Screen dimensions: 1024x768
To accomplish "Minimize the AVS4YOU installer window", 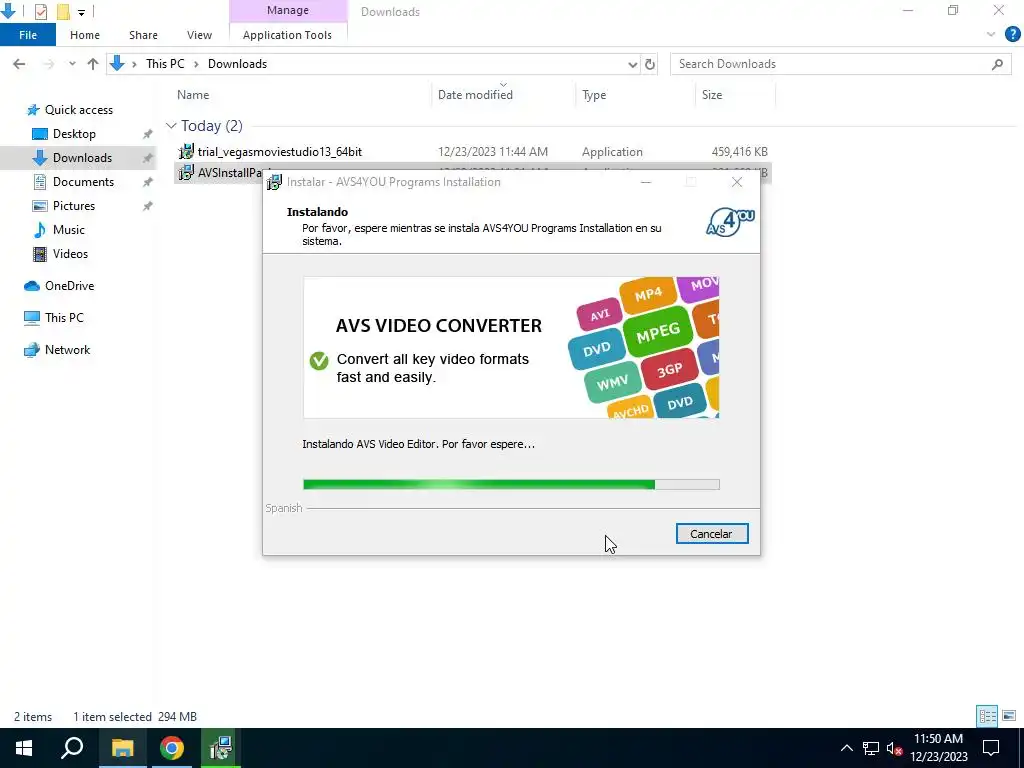I will [646, 182].
